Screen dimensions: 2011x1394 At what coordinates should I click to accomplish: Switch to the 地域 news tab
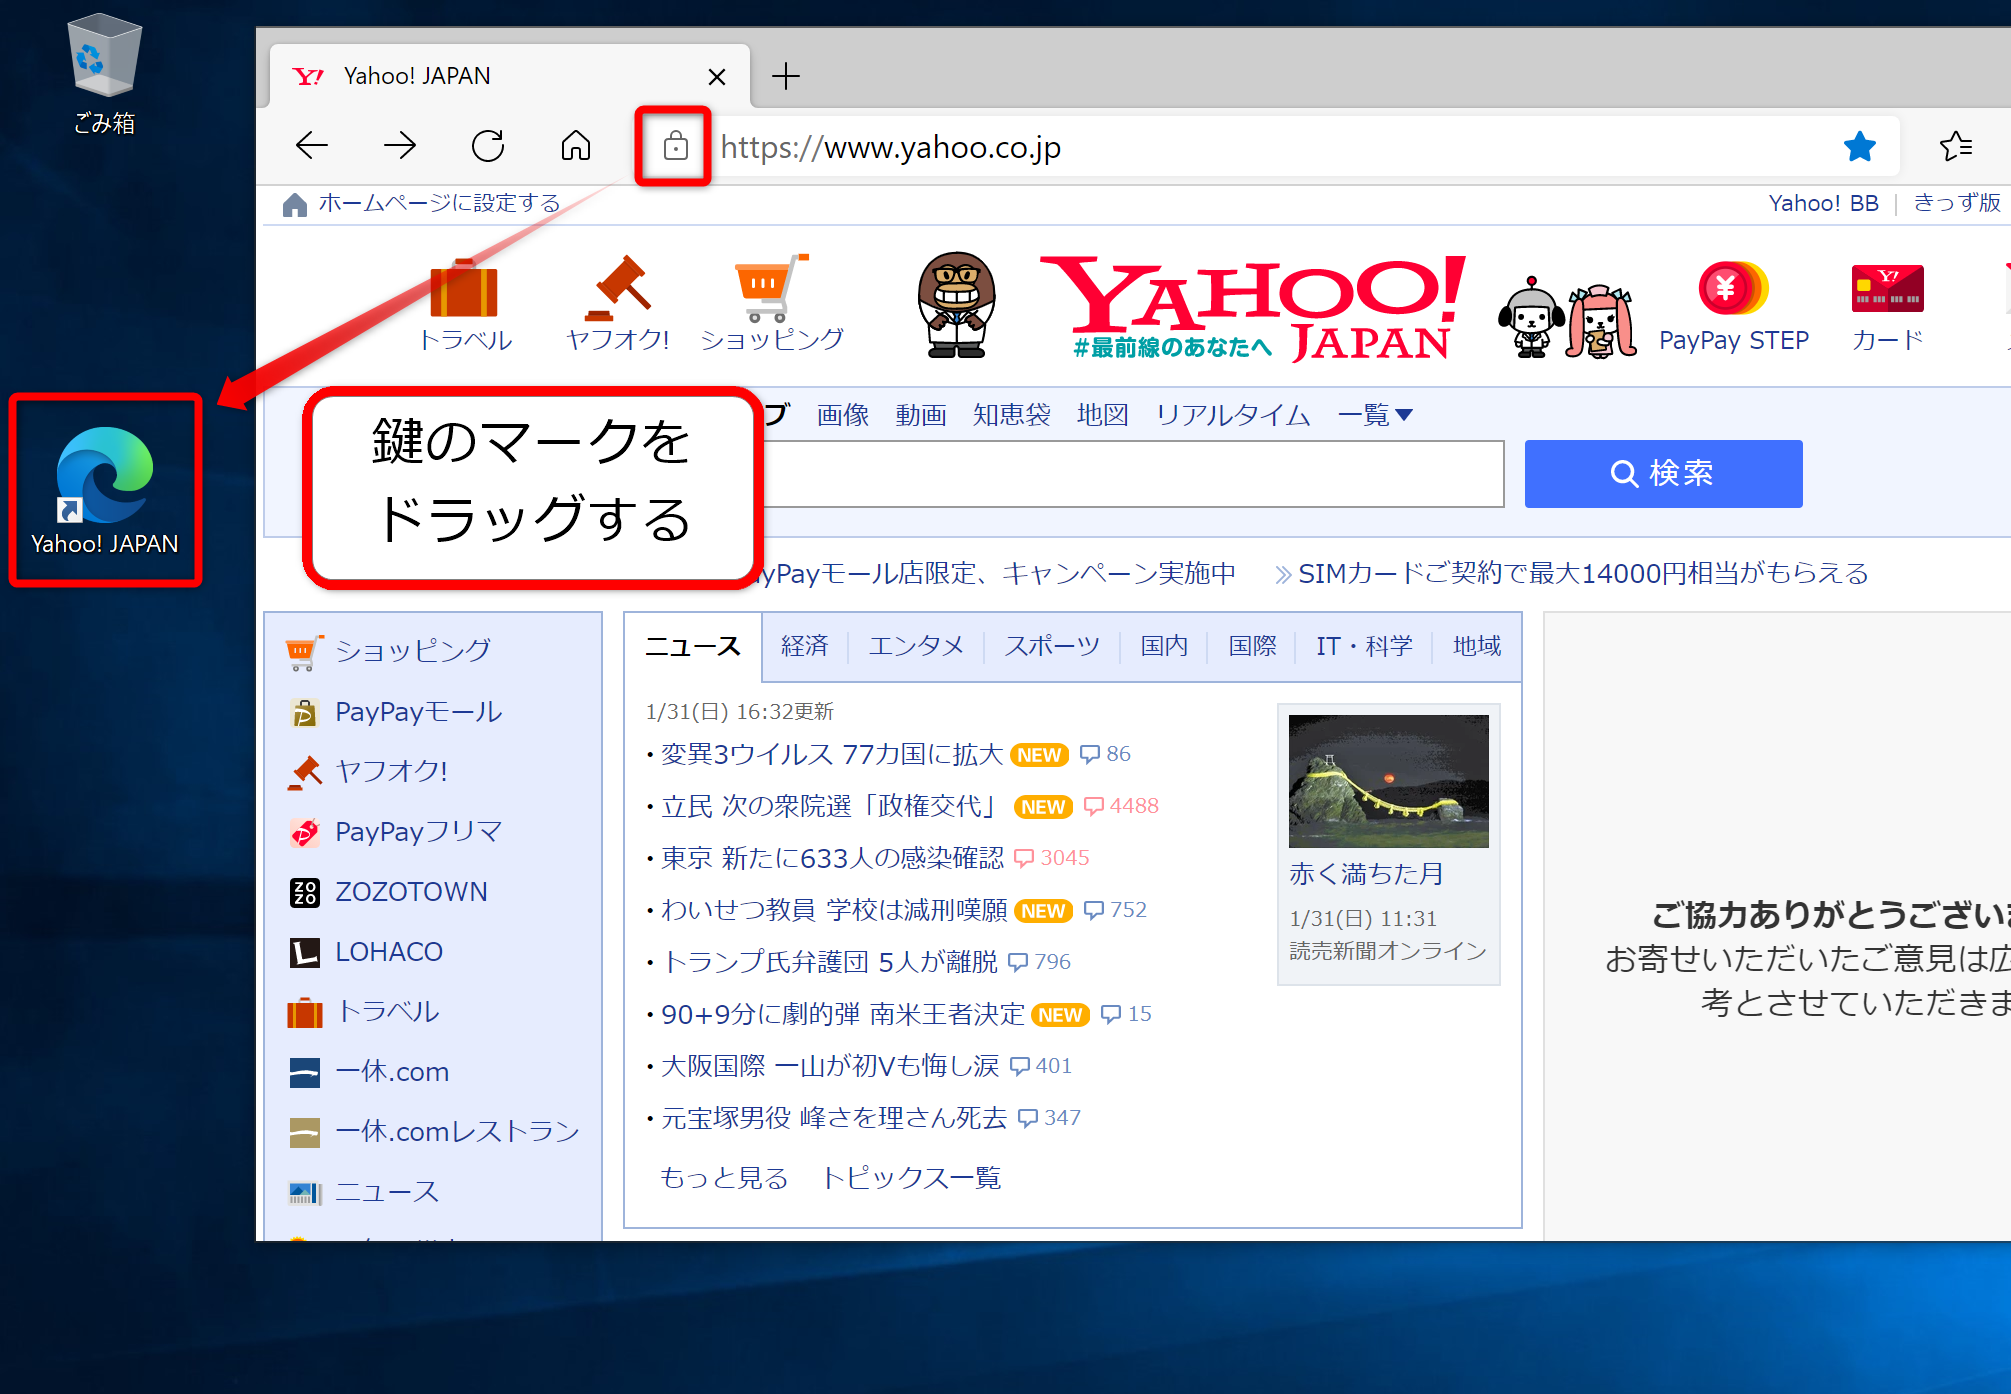click(1476, 647)
